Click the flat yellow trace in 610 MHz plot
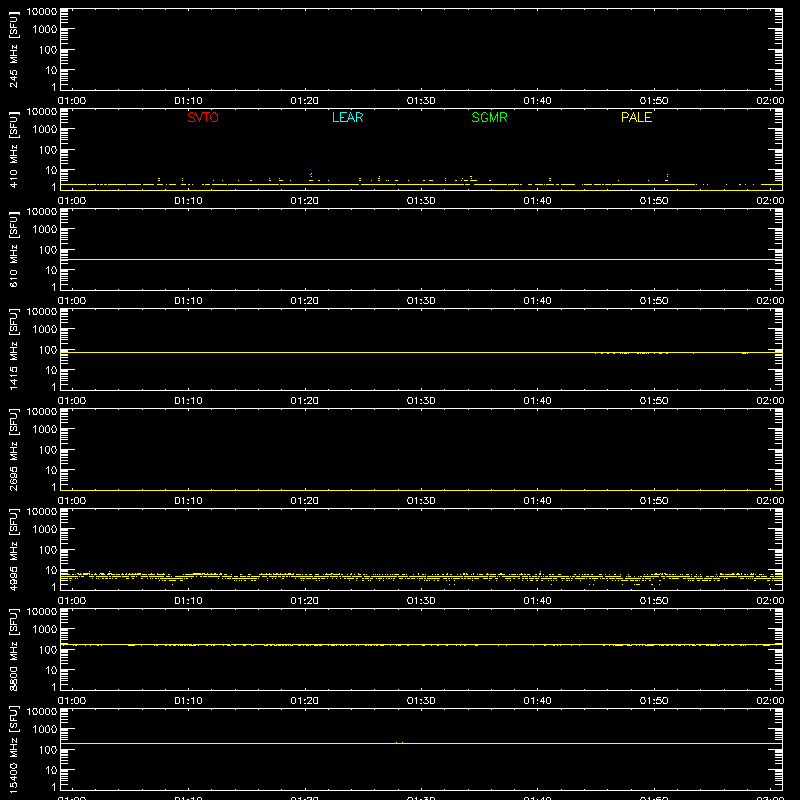800x800 pixels. pos(421,260)
